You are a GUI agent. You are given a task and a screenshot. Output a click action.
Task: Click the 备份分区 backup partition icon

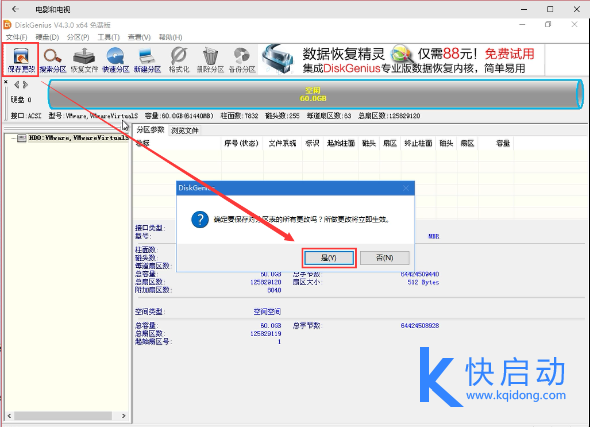(x=242, y=59)
